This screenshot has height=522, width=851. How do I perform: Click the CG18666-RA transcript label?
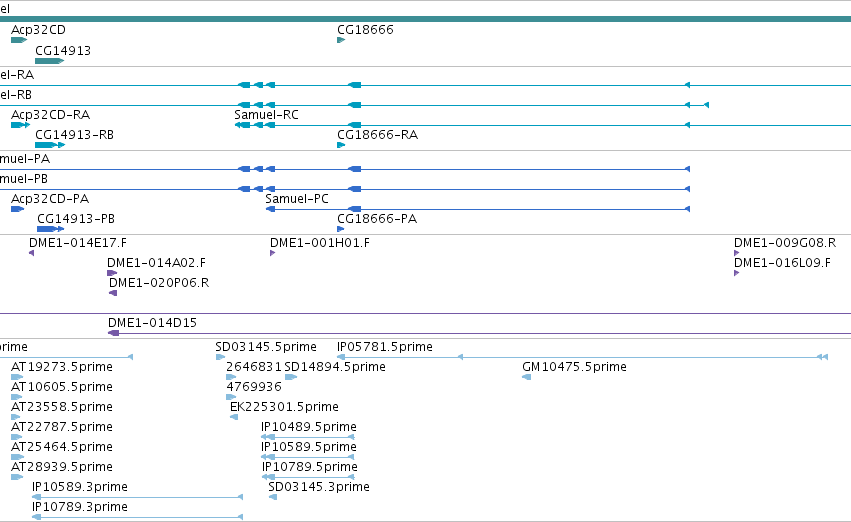(377, 135)
